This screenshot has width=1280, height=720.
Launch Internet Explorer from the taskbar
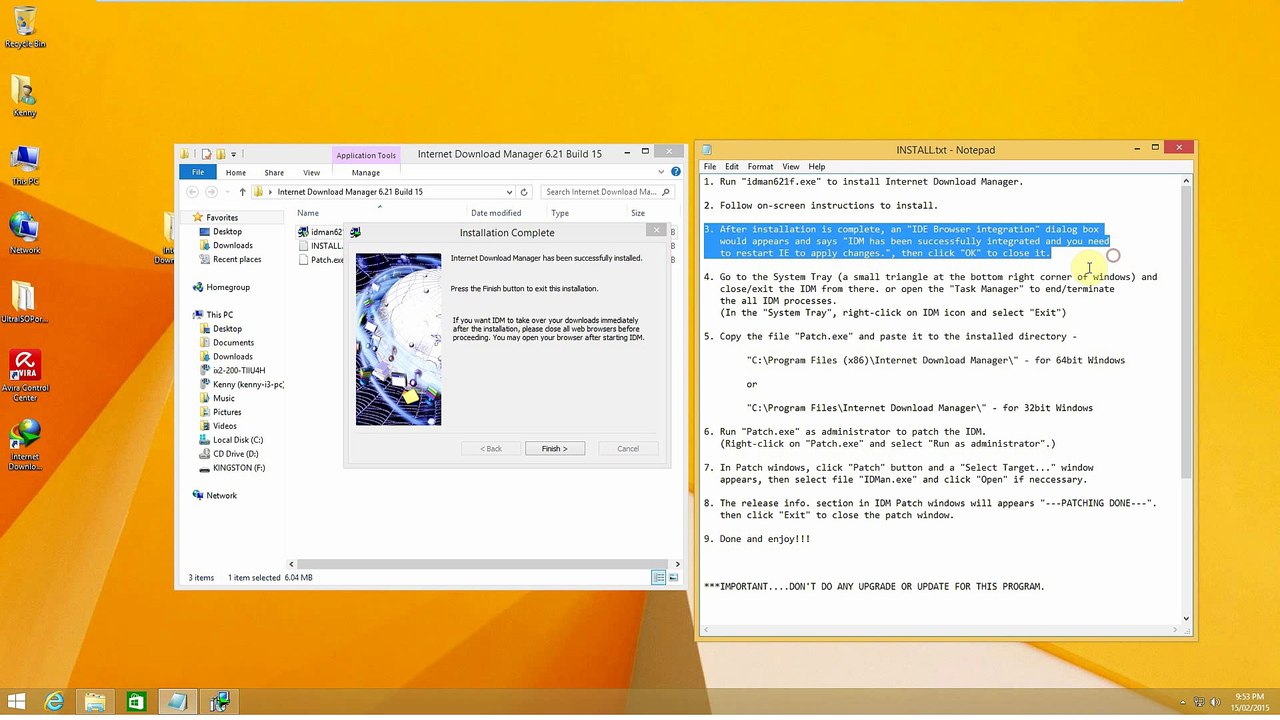pyautogui.click(x=54, y=702)
